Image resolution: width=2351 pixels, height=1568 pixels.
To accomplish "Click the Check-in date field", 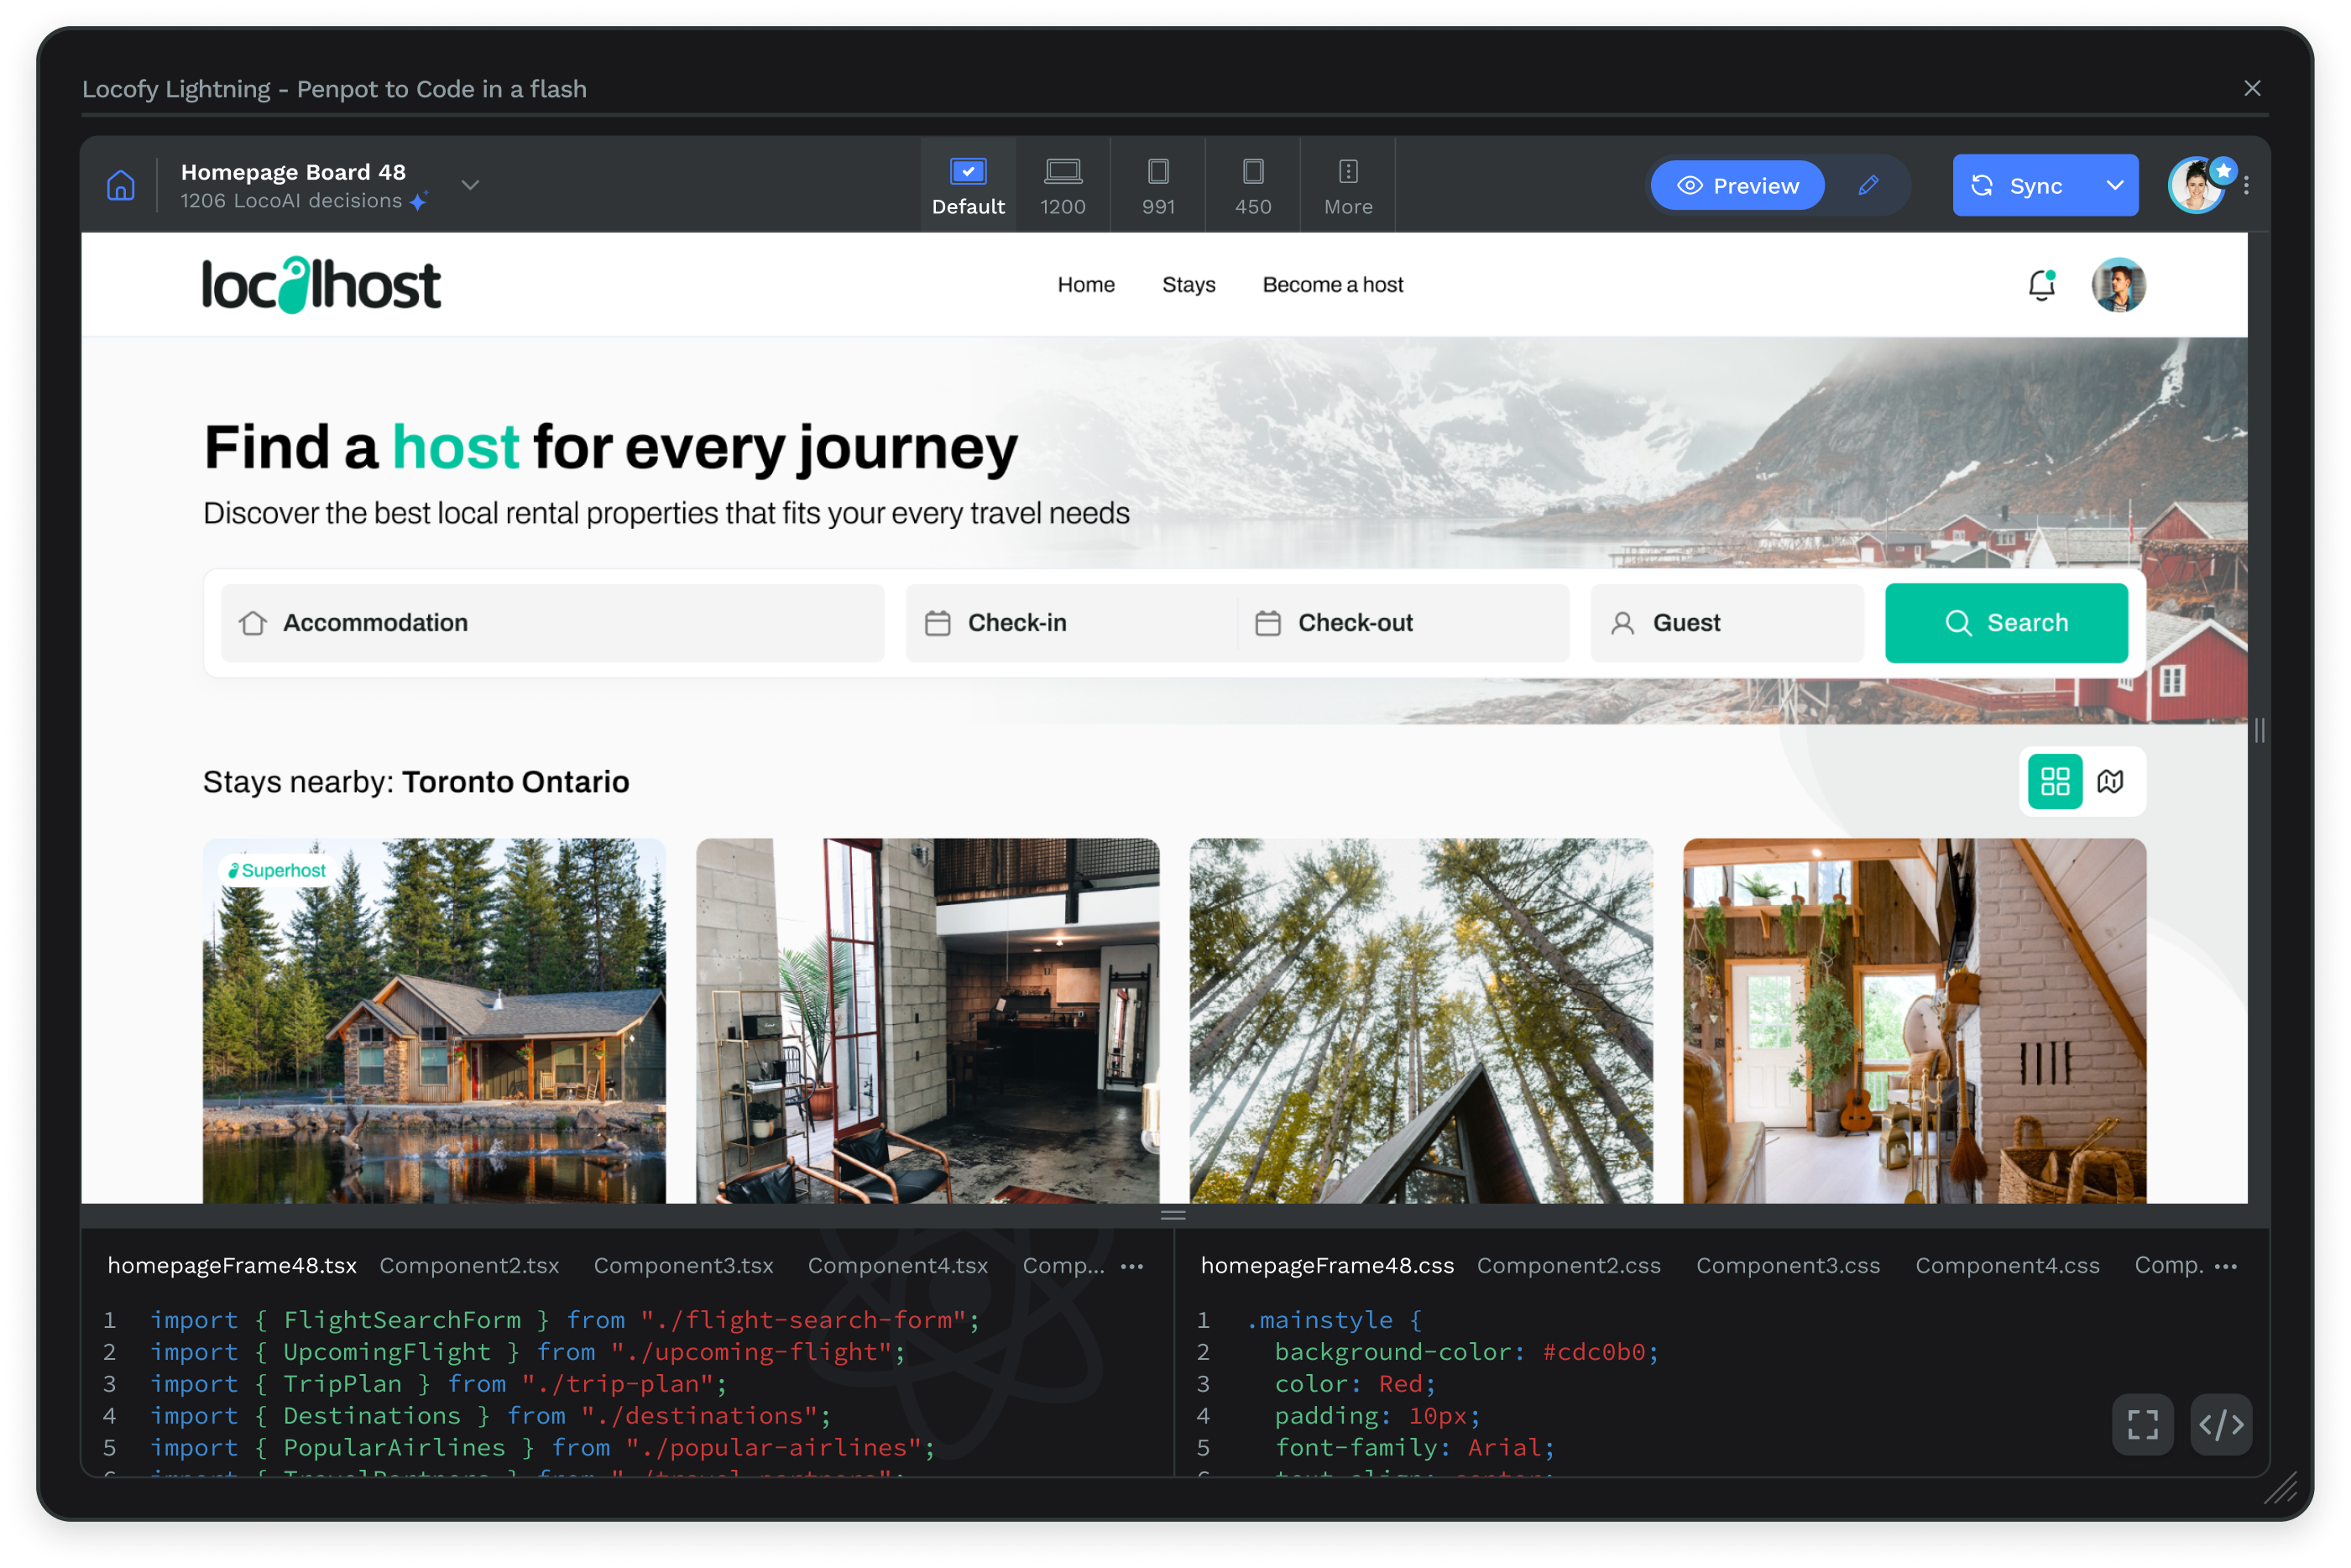I will click(x=1071, y=623).
